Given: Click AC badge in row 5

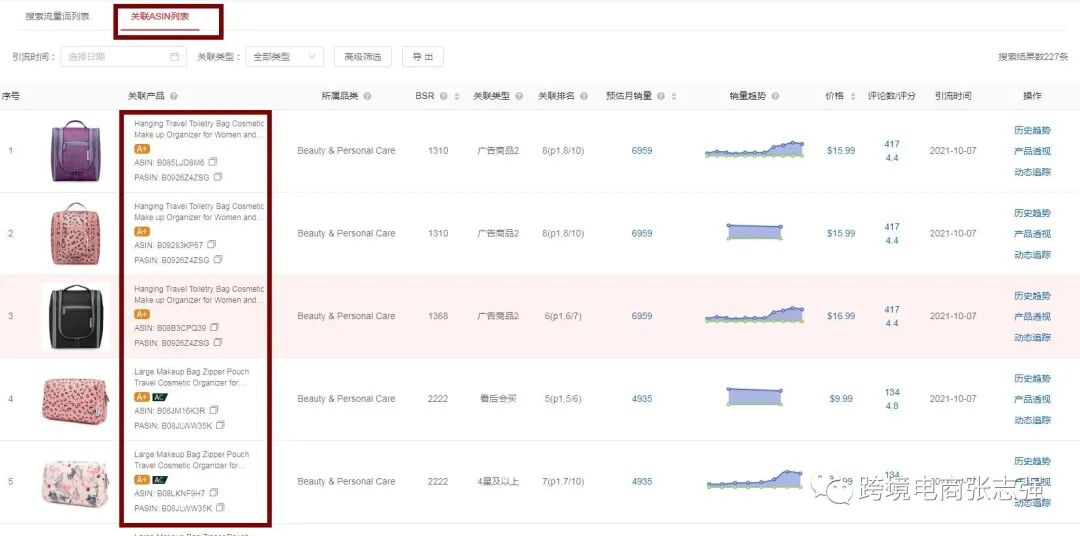Looking at the screenshot, I should coord(159,480).
